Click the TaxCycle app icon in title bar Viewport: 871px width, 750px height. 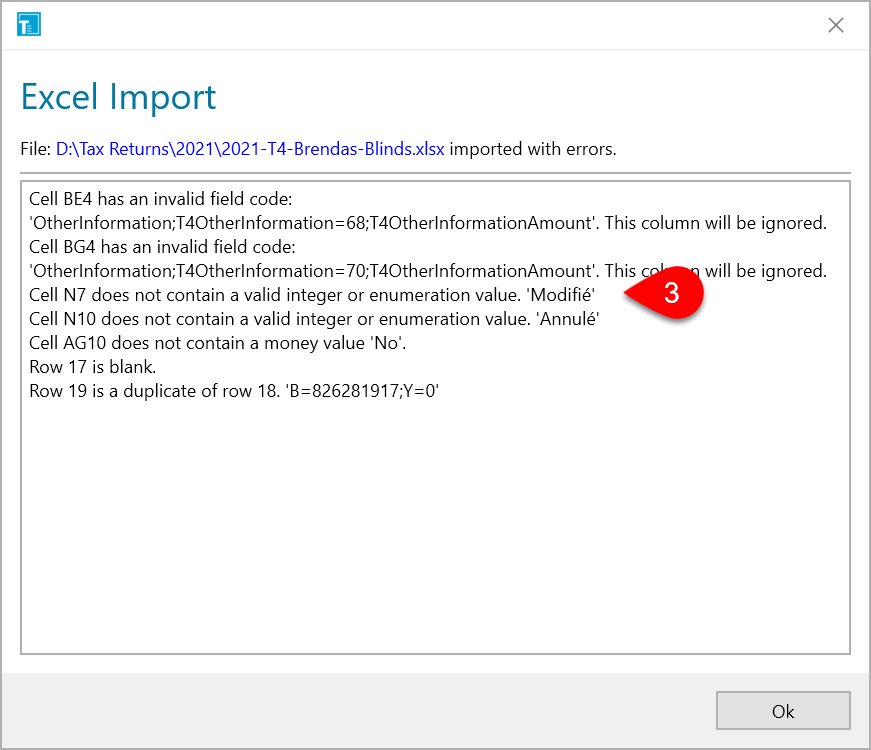point(28,25)
